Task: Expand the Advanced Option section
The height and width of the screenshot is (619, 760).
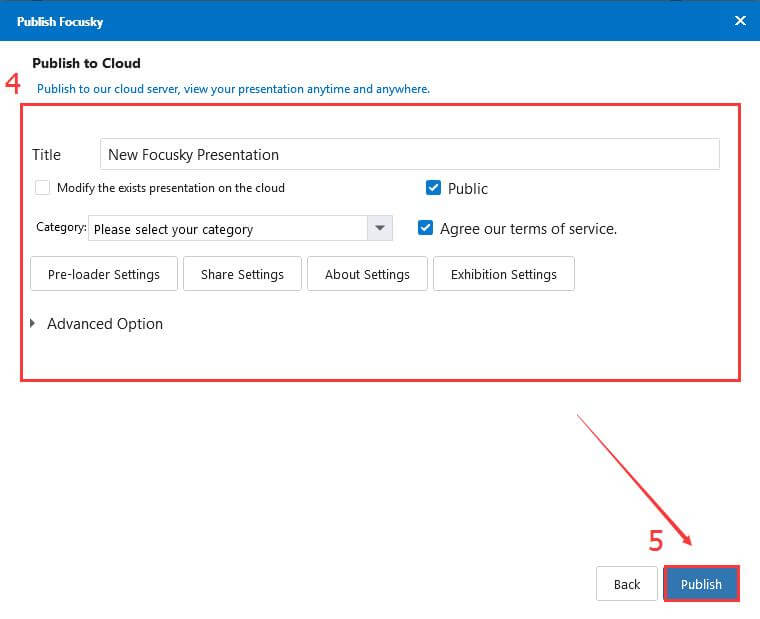Action: (32, 323)
